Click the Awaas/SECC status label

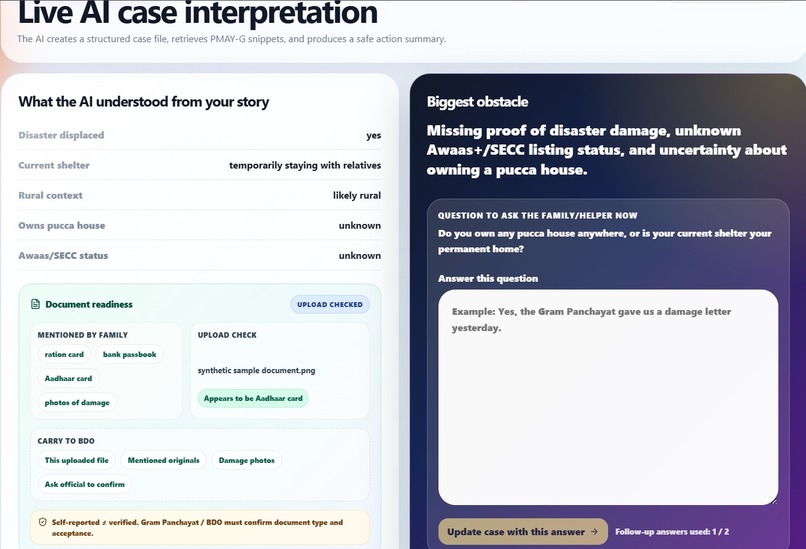pyautogui.click(x=63, y=255)
